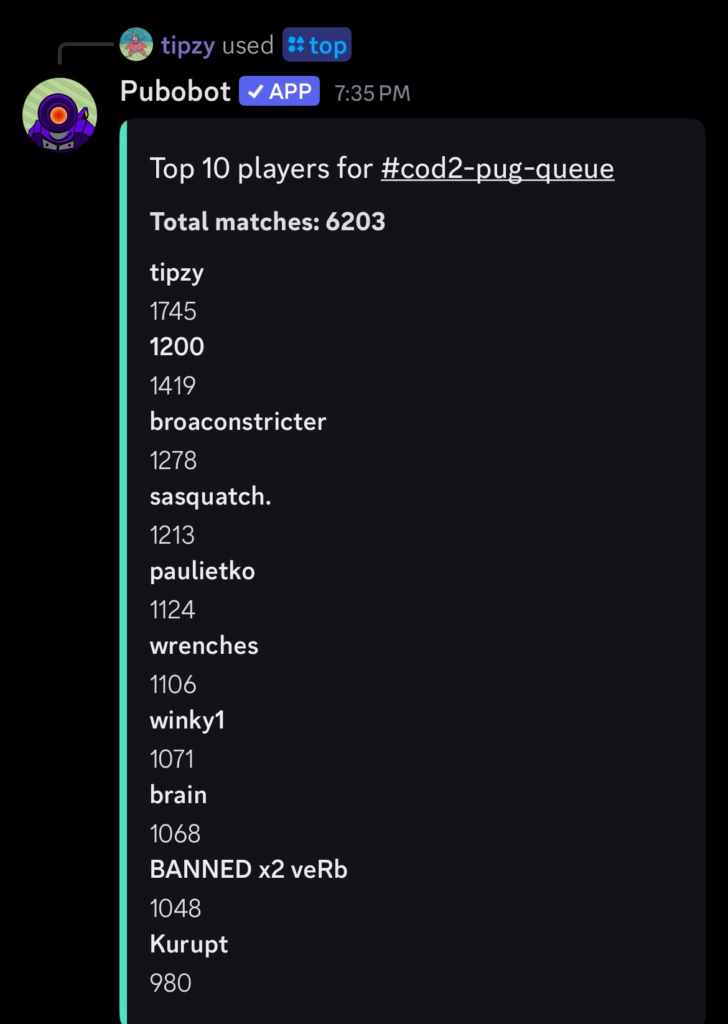Tap tipzy's small avatar above the message
This screenshot has width=728, height=1024.
(136, 44)
